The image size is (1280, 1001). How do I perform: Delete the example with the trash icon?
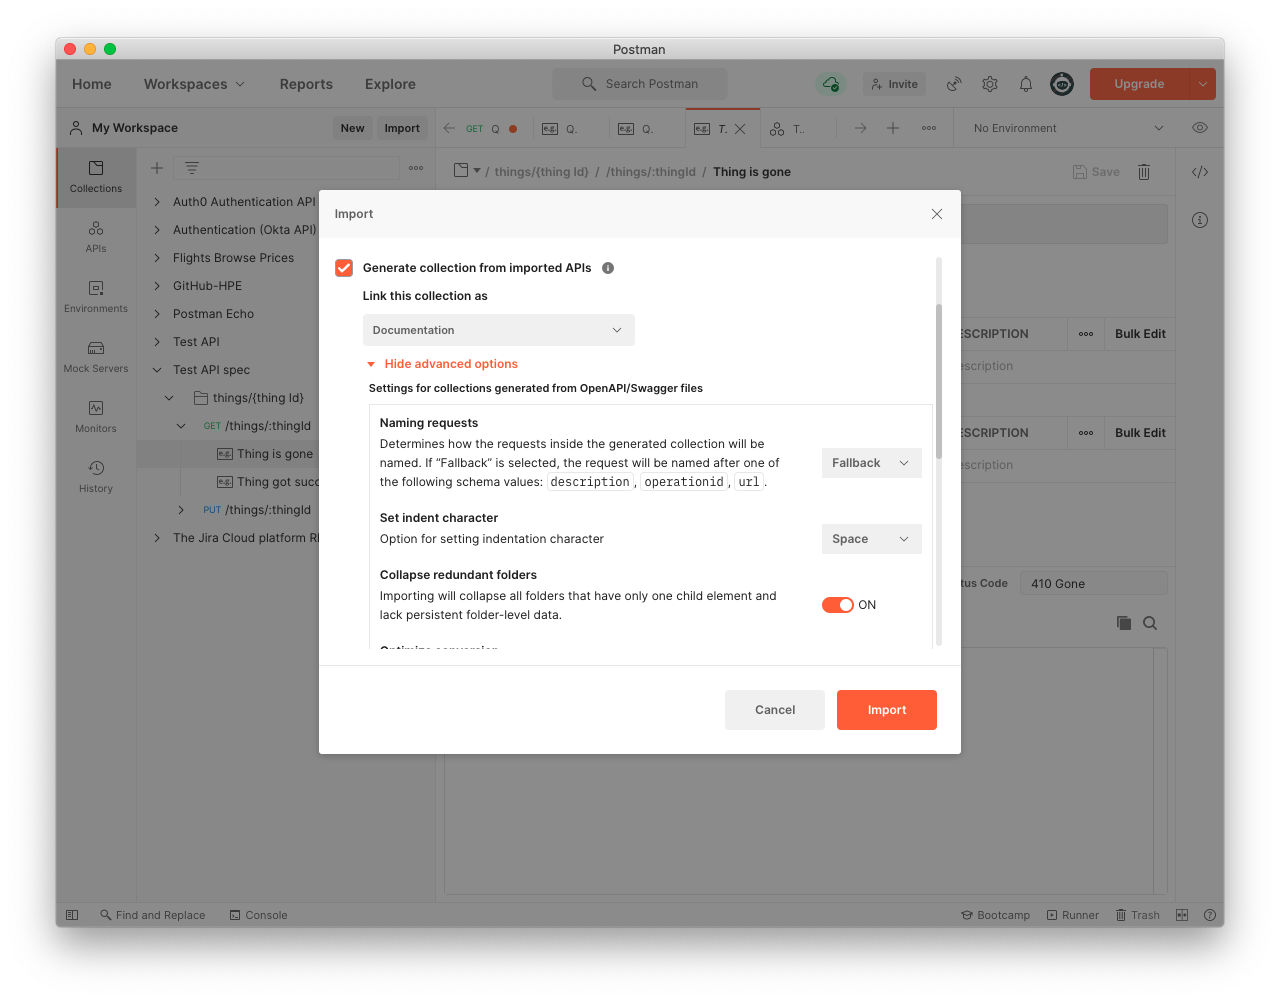pos(1144,172)
